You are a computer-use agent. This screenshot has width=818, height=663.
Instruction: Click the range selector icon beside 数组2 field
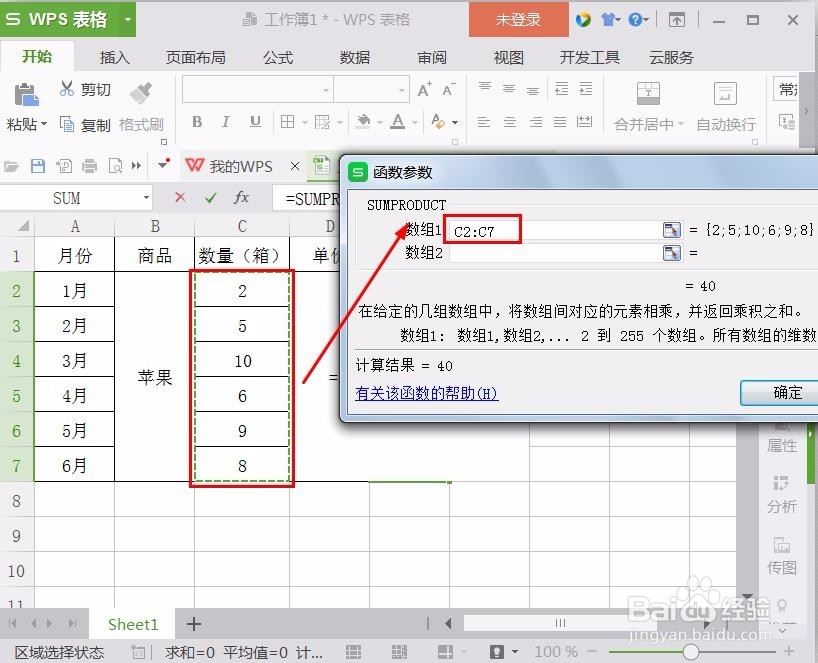[670, 252]
